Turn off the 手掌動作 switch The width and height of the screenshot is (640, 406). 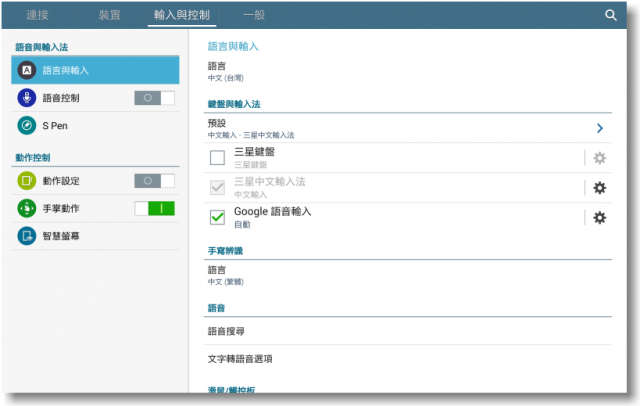tap(154, 209)
